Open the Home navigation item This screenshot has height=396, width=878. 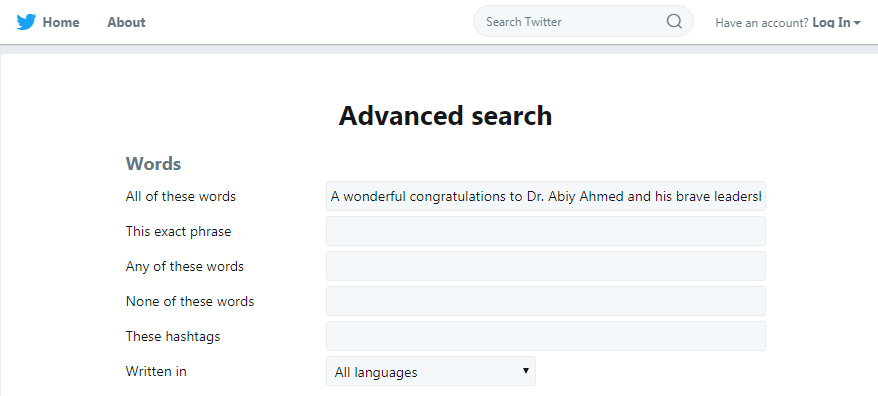(61, 22)
